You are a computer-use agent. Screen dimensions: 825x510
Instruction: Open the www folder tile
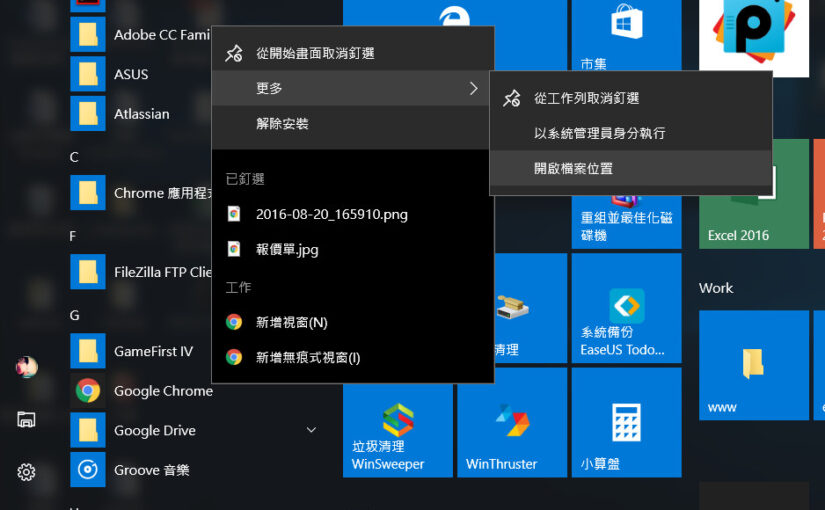tap(754, 365)
